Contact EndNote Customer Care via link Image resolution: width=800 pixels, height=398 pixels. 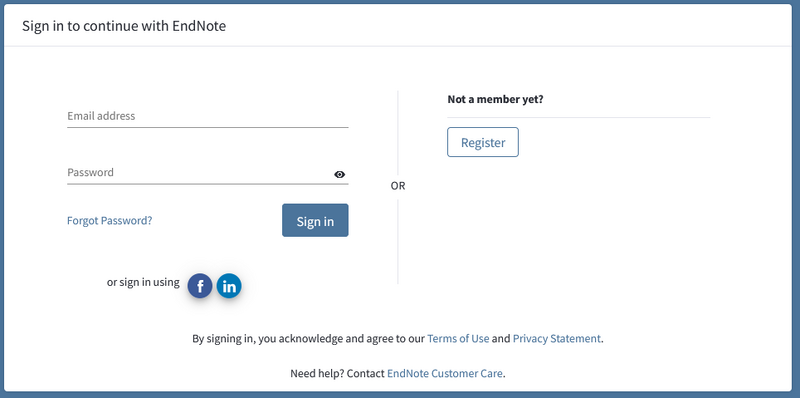click(445, 373)
